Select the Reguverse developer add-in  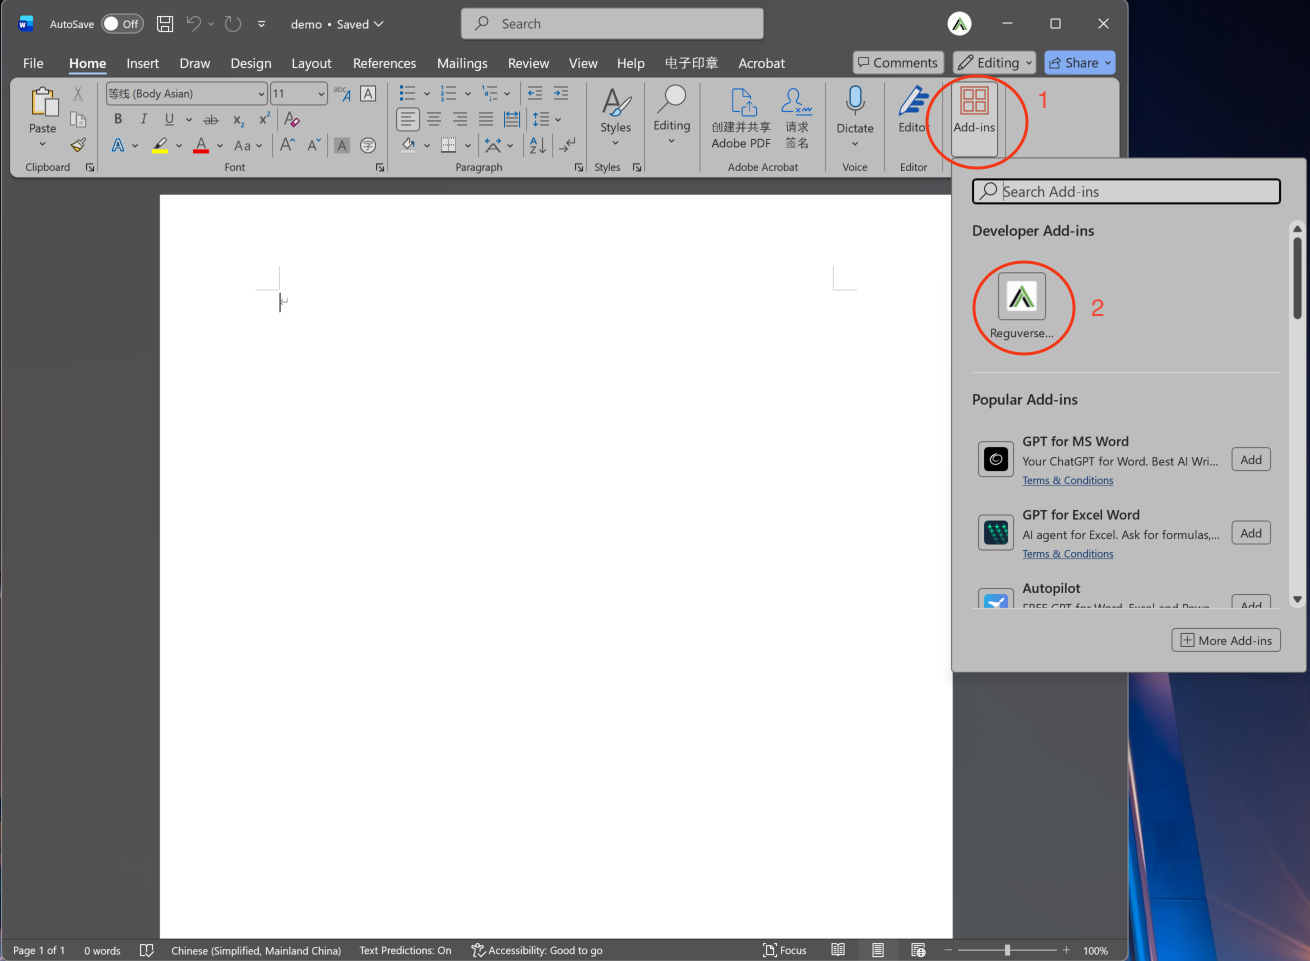[1022, 297]
